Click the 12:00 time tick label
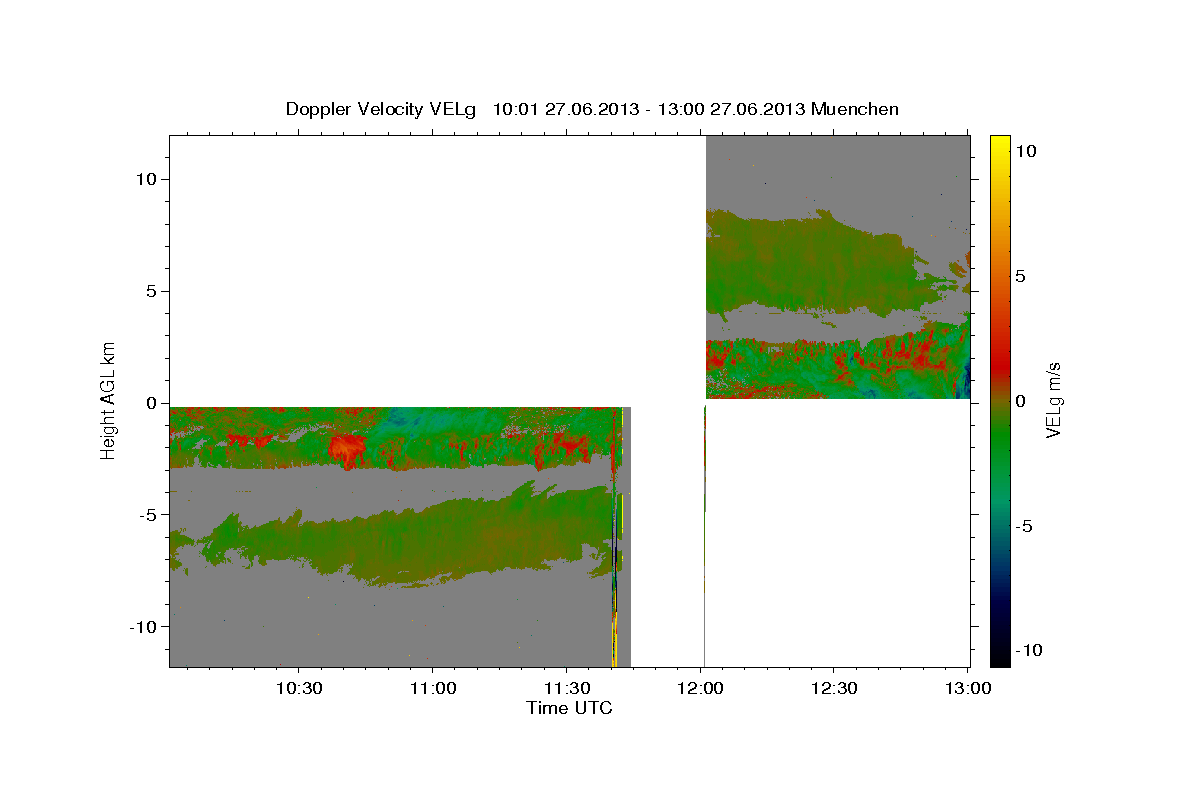The height and width of the screenshot is (800, 1200). pos(701,688)
